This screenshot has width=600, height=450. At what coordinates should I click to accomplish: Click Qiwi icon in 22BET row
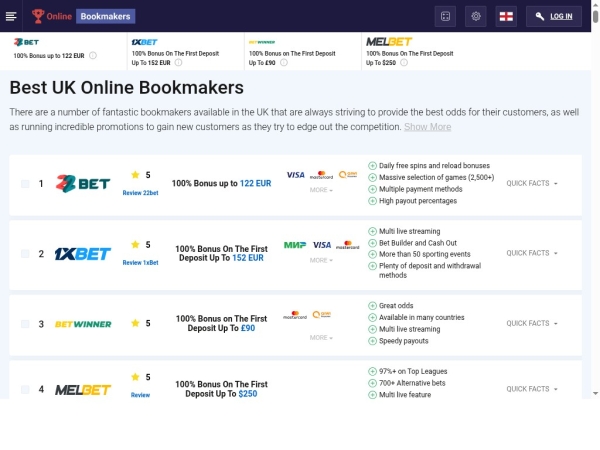[x=348, y=174]
